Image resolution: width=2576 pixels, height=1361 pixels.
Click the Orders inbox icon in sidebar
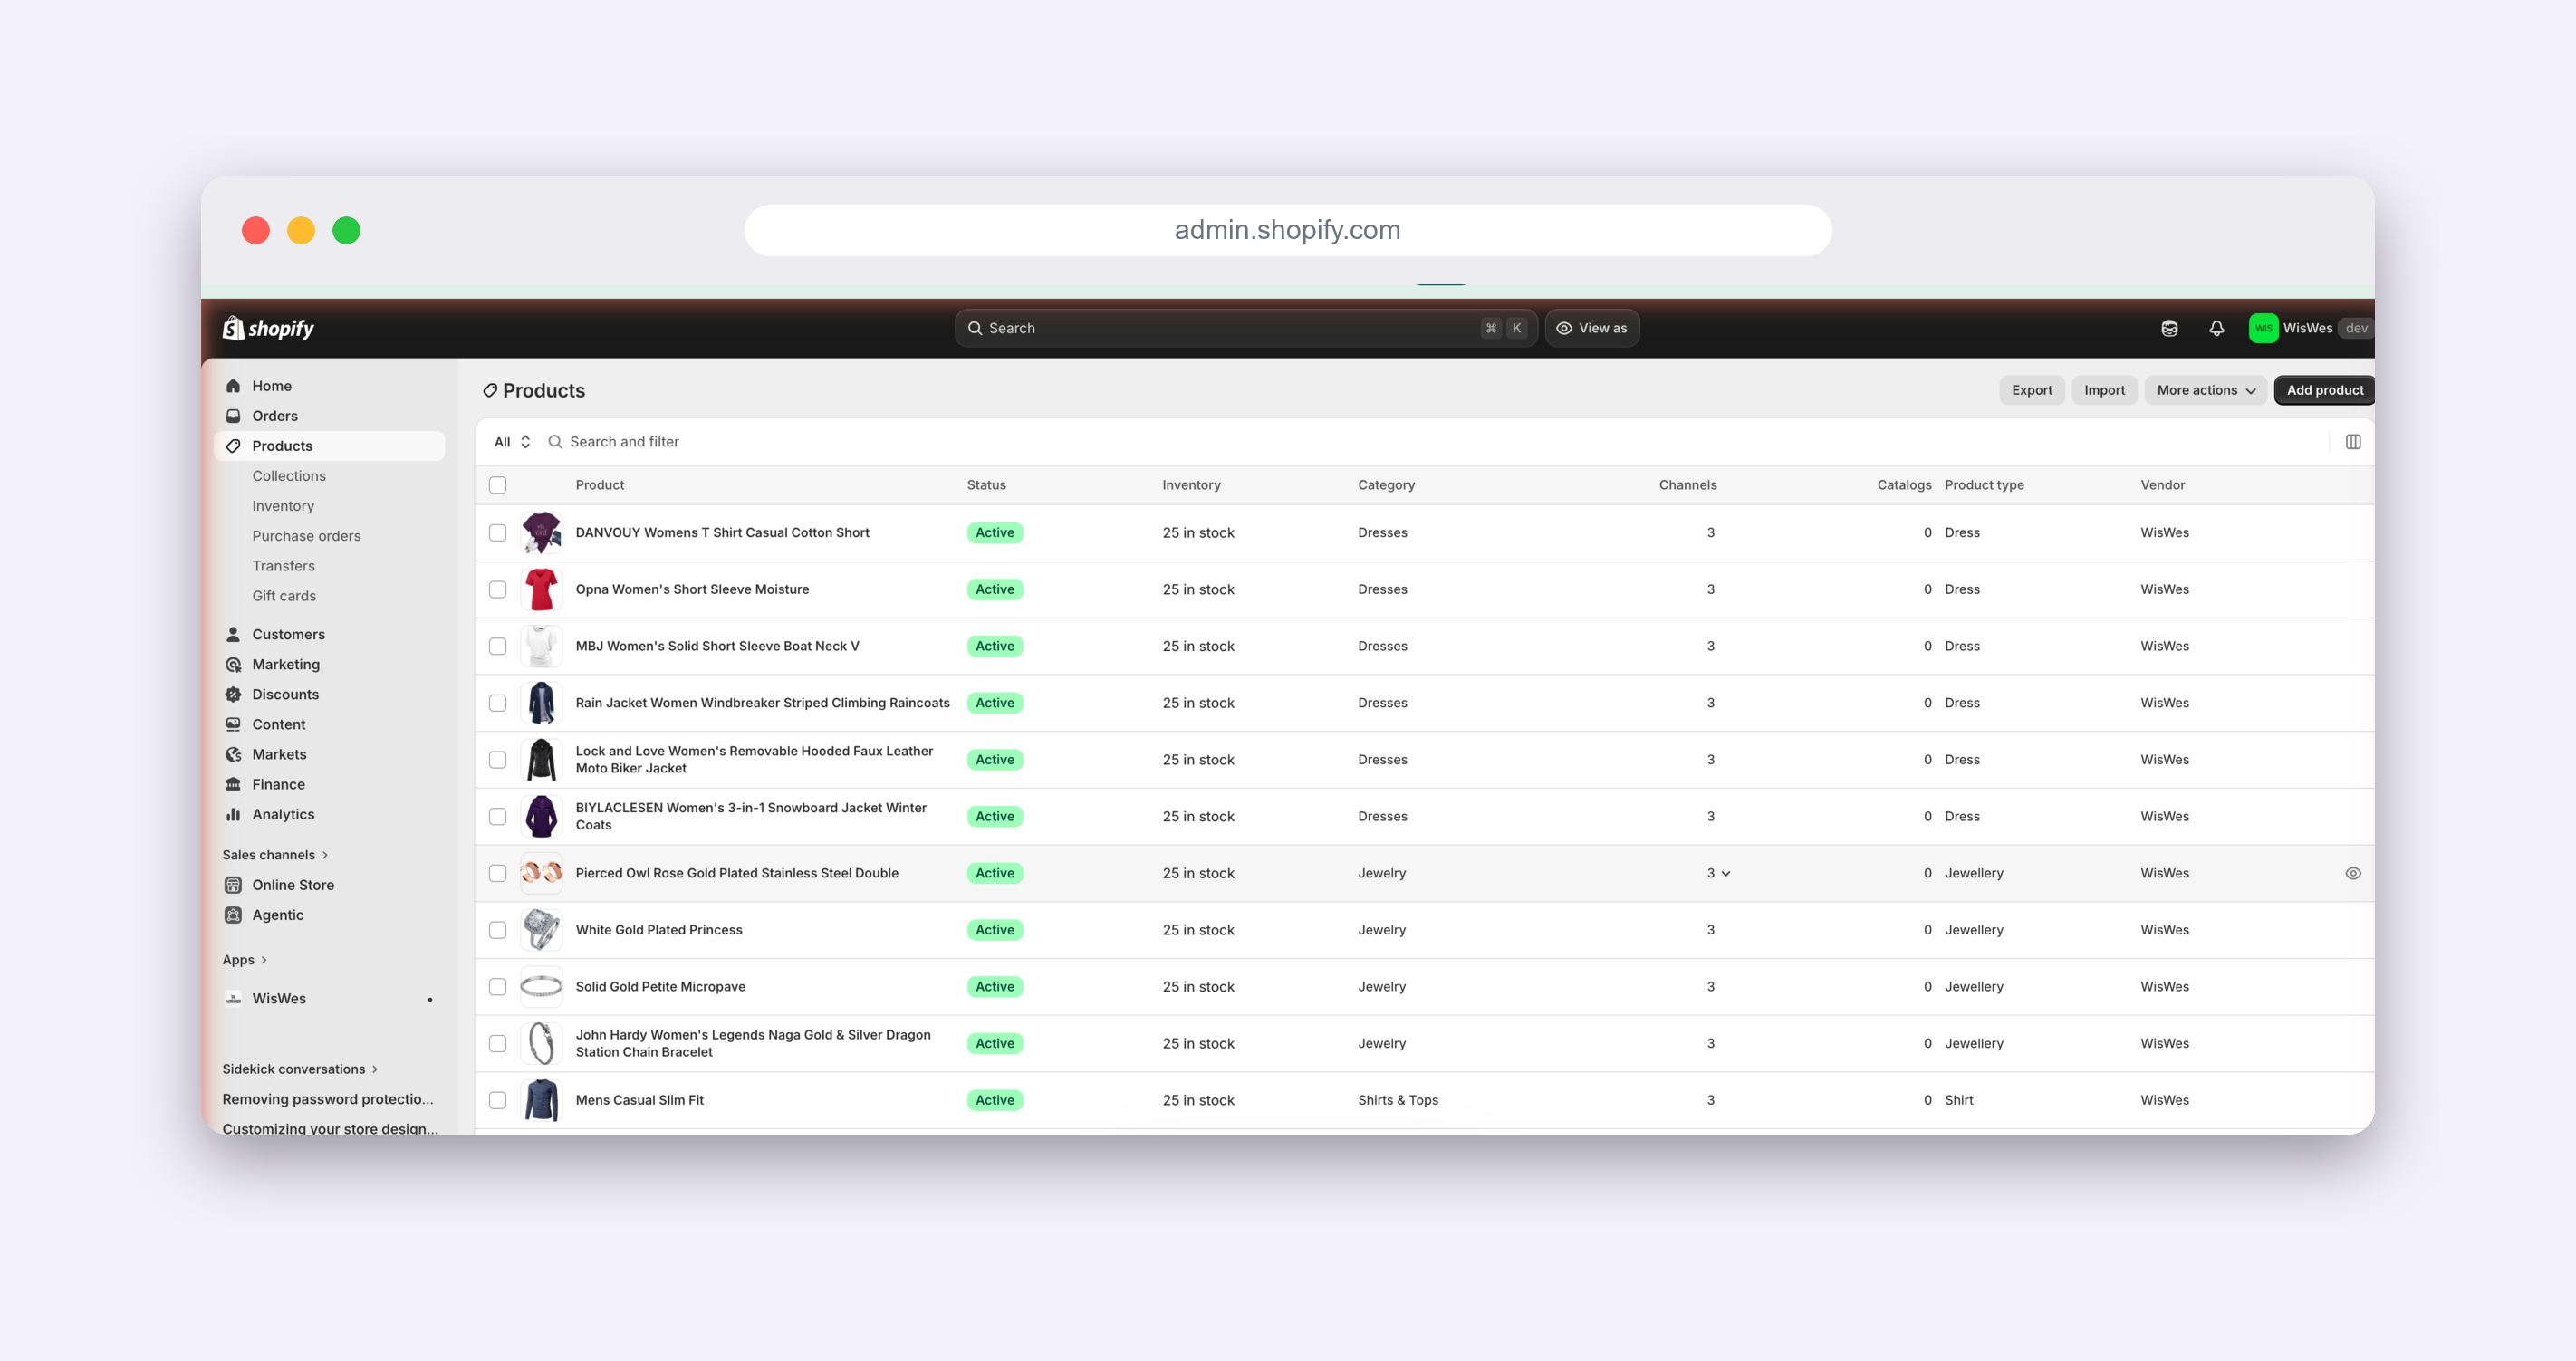tap(233, 416)
